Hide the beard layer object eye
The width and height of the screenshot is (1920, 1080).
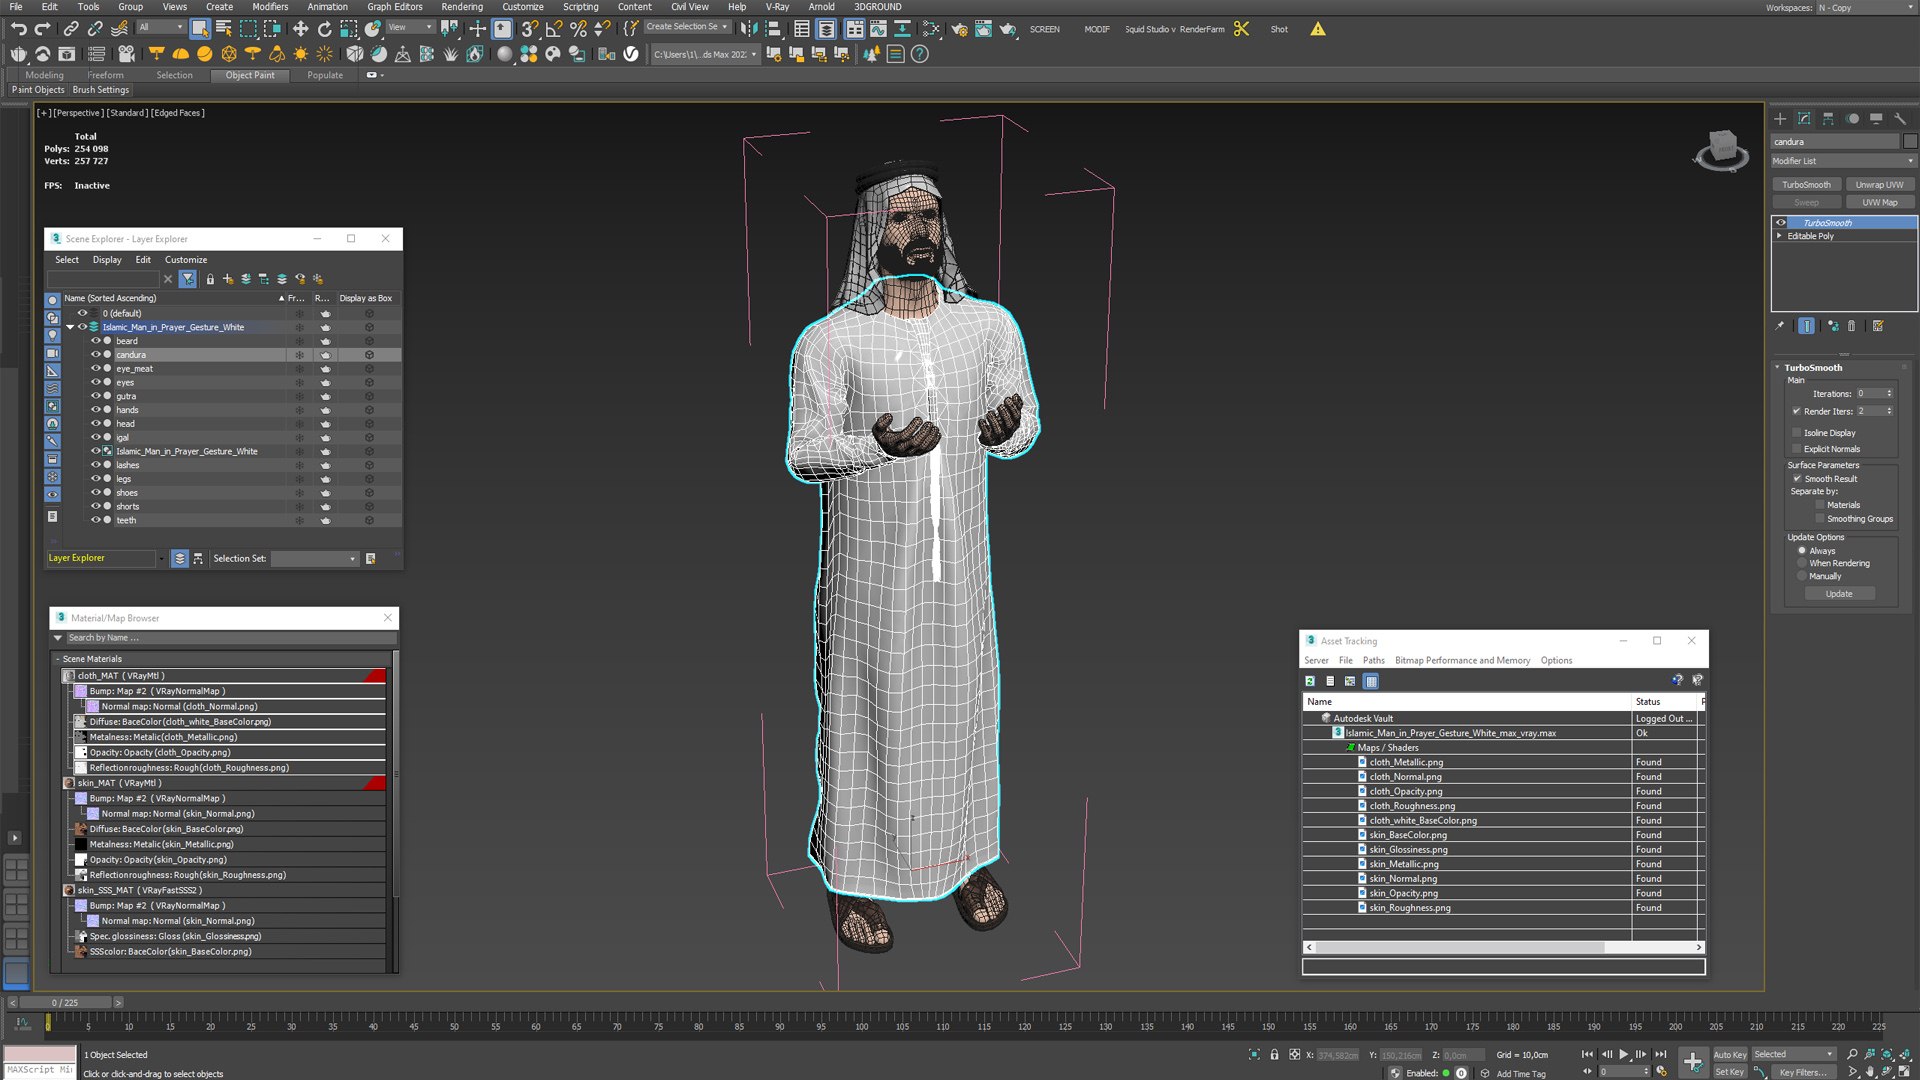coord(96,341)
